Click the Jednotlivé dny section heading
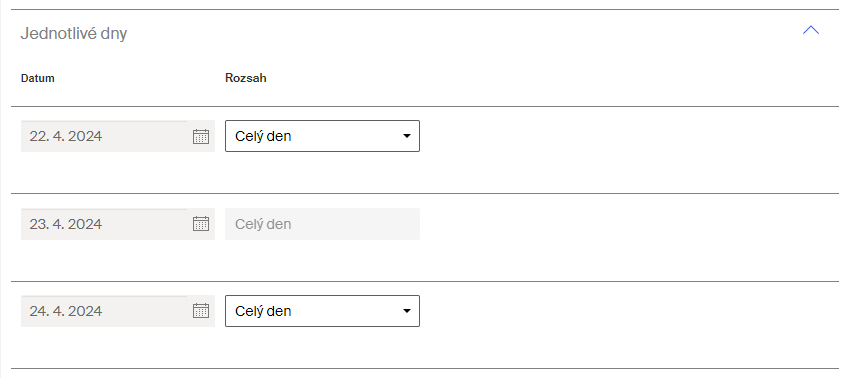The height and width of the screenshot is (378, 845). (74, 33)
